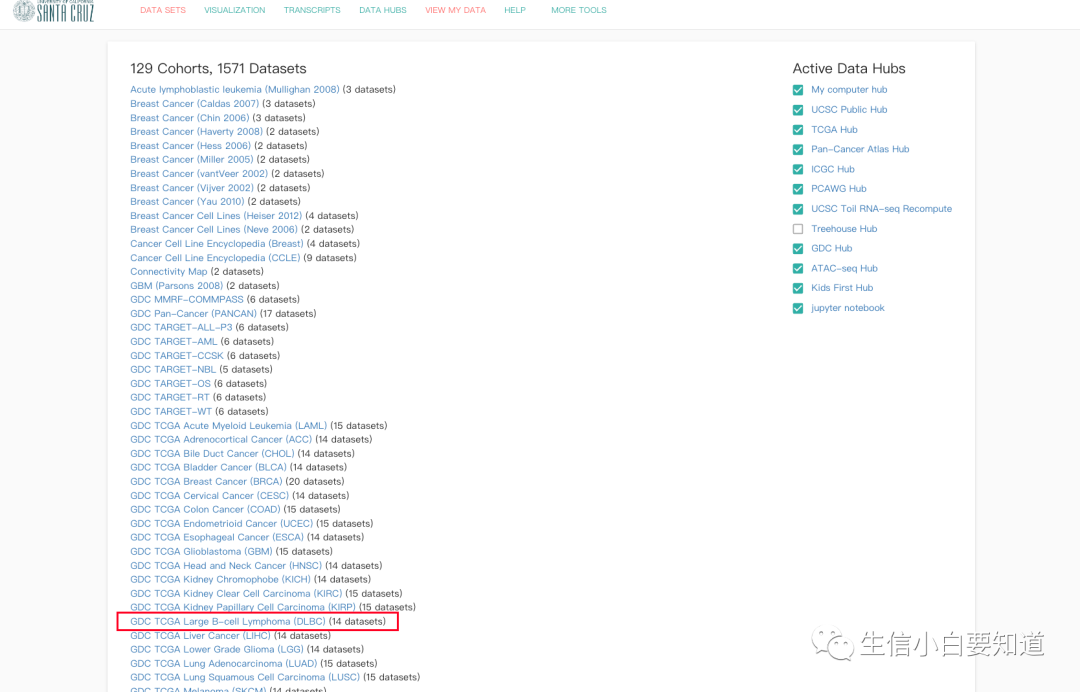Screen dimensions: 1080x692
Task: Open the ATAC-seq Hub link
Action: tap(844, 269)
